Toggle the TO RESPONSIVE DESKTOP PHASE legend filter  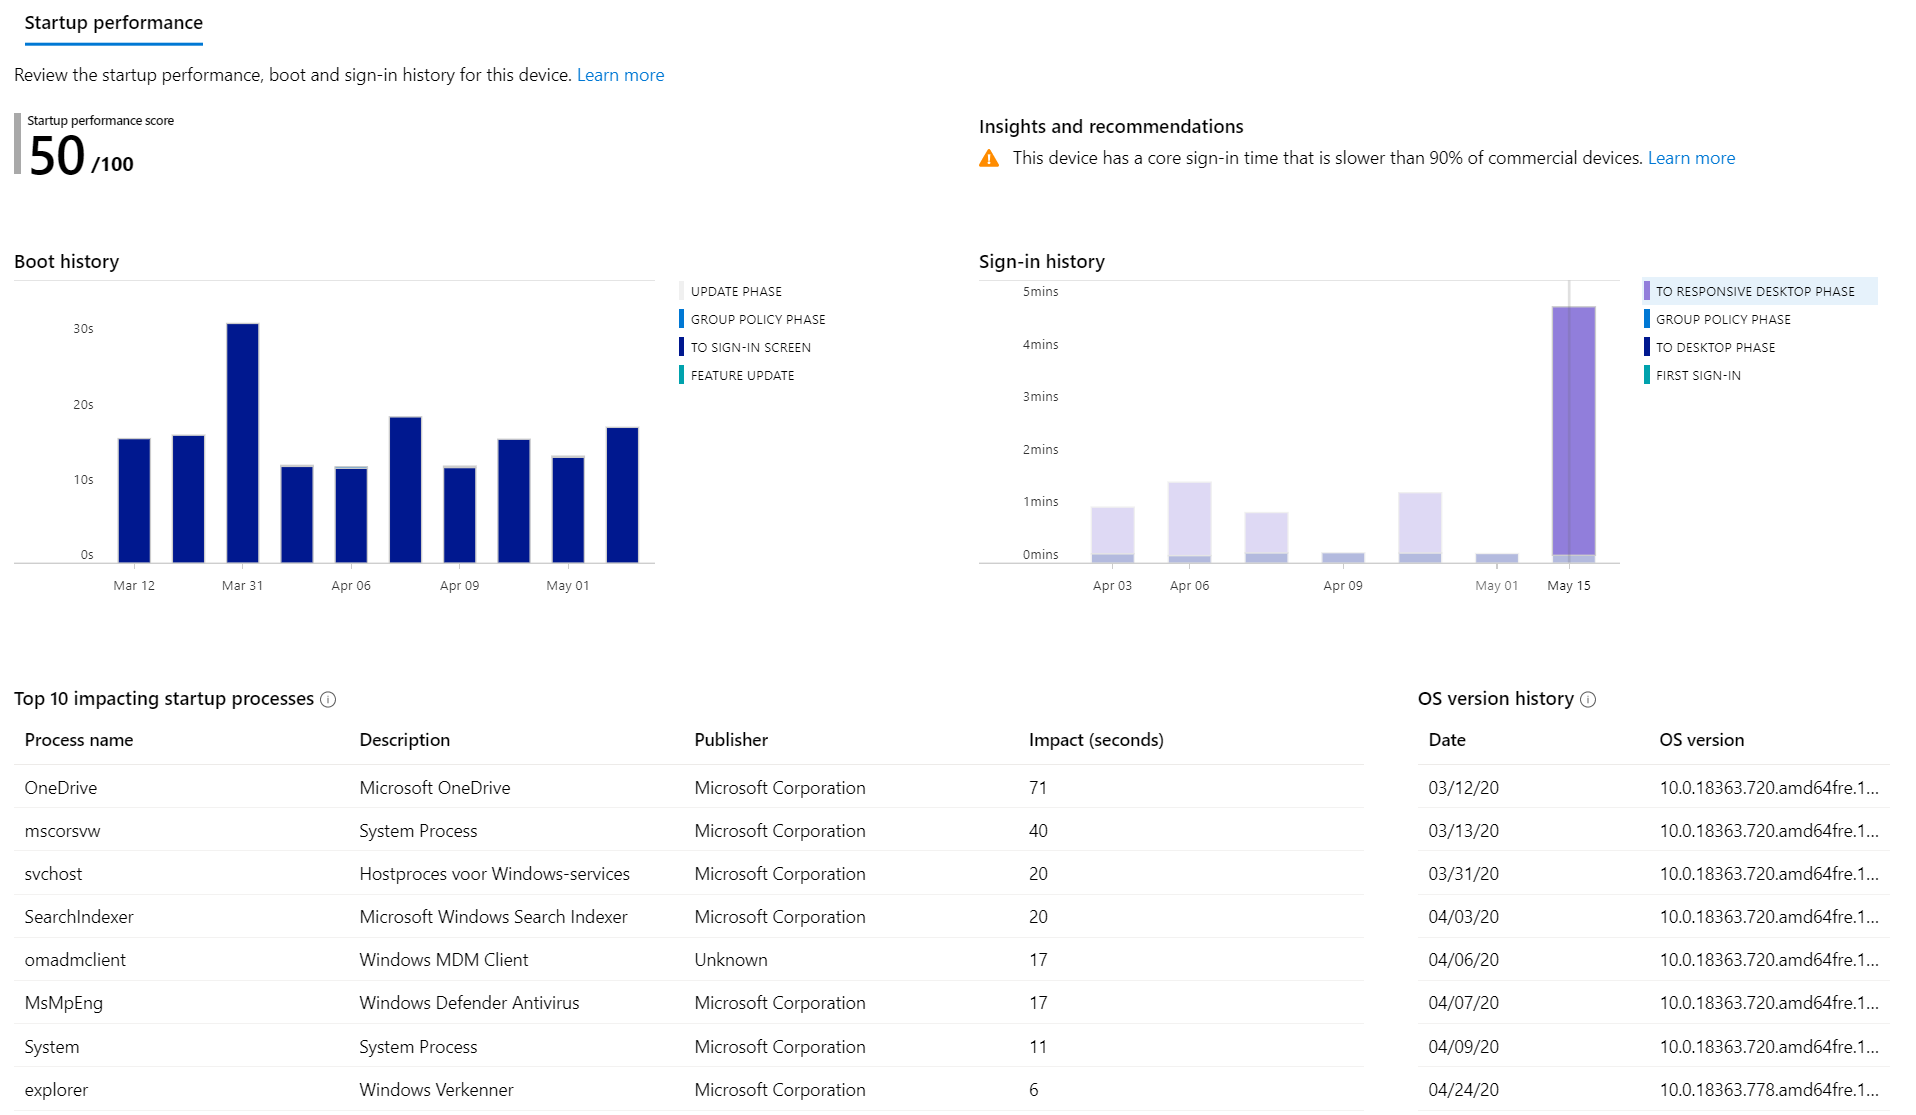click(x=1648, y=291)
